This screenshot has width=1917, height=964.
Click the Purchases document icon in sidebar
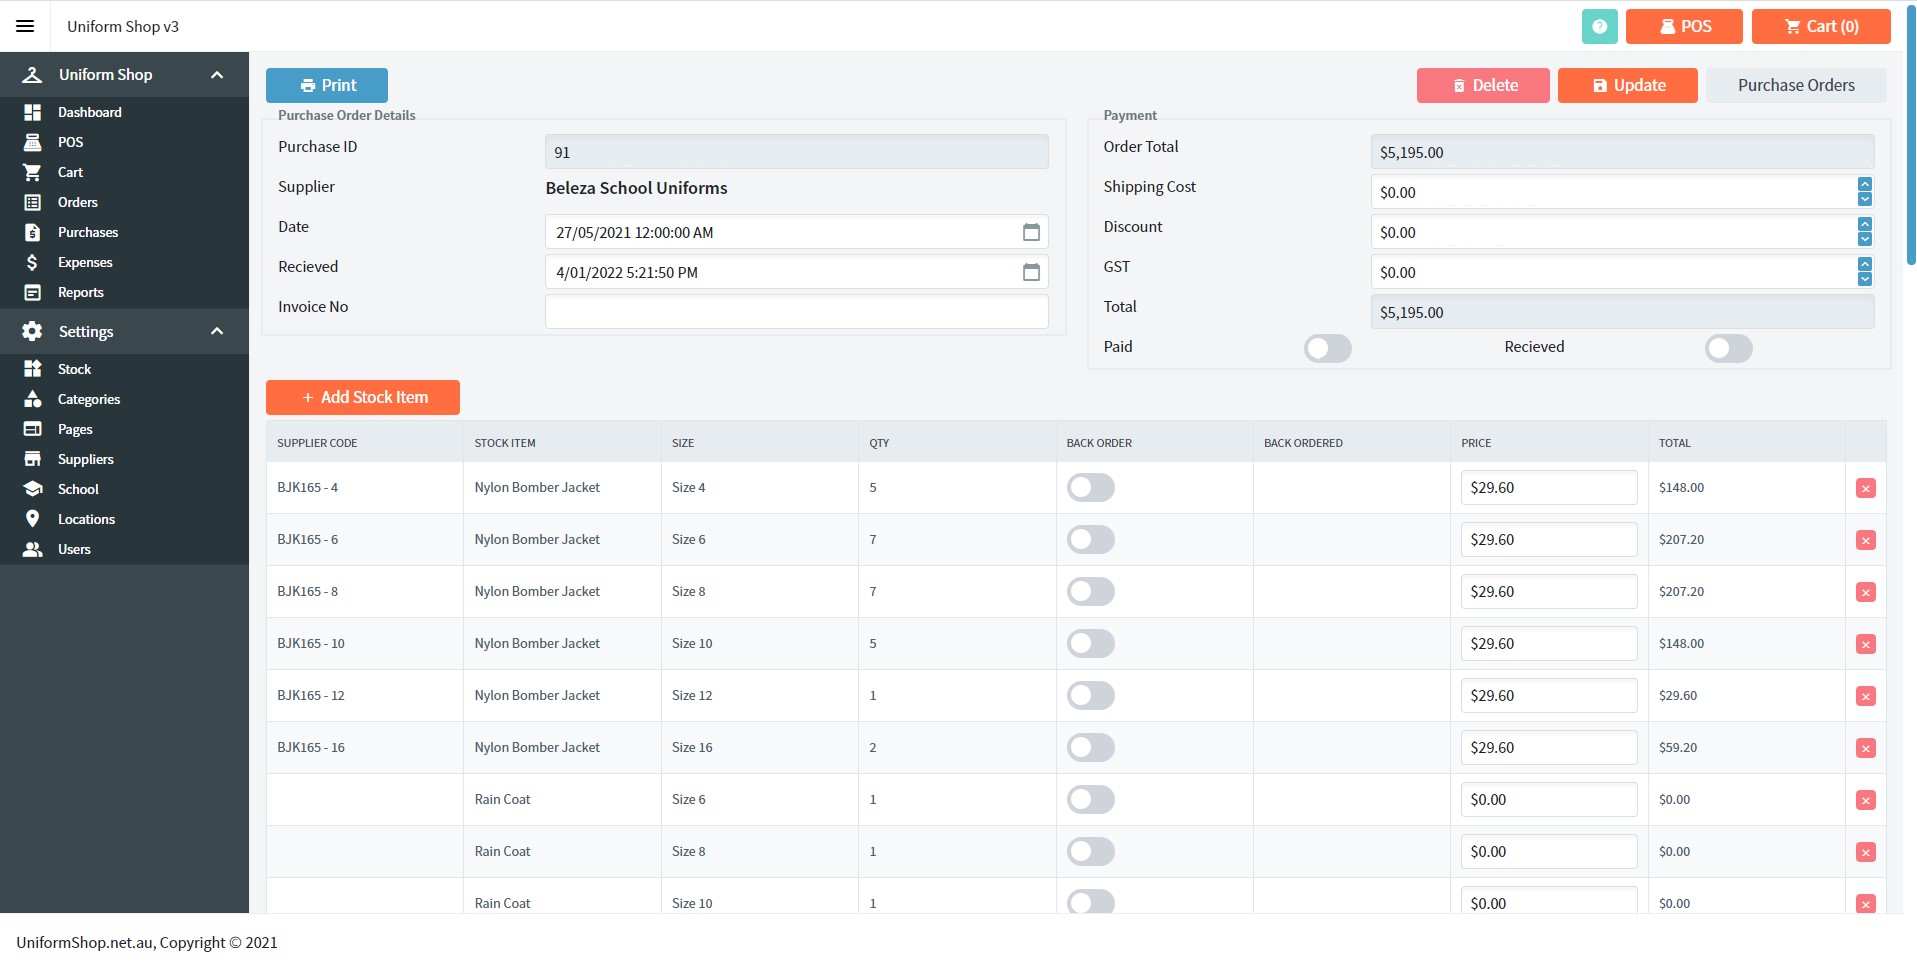pyautogui.click(x=32, y=232)
